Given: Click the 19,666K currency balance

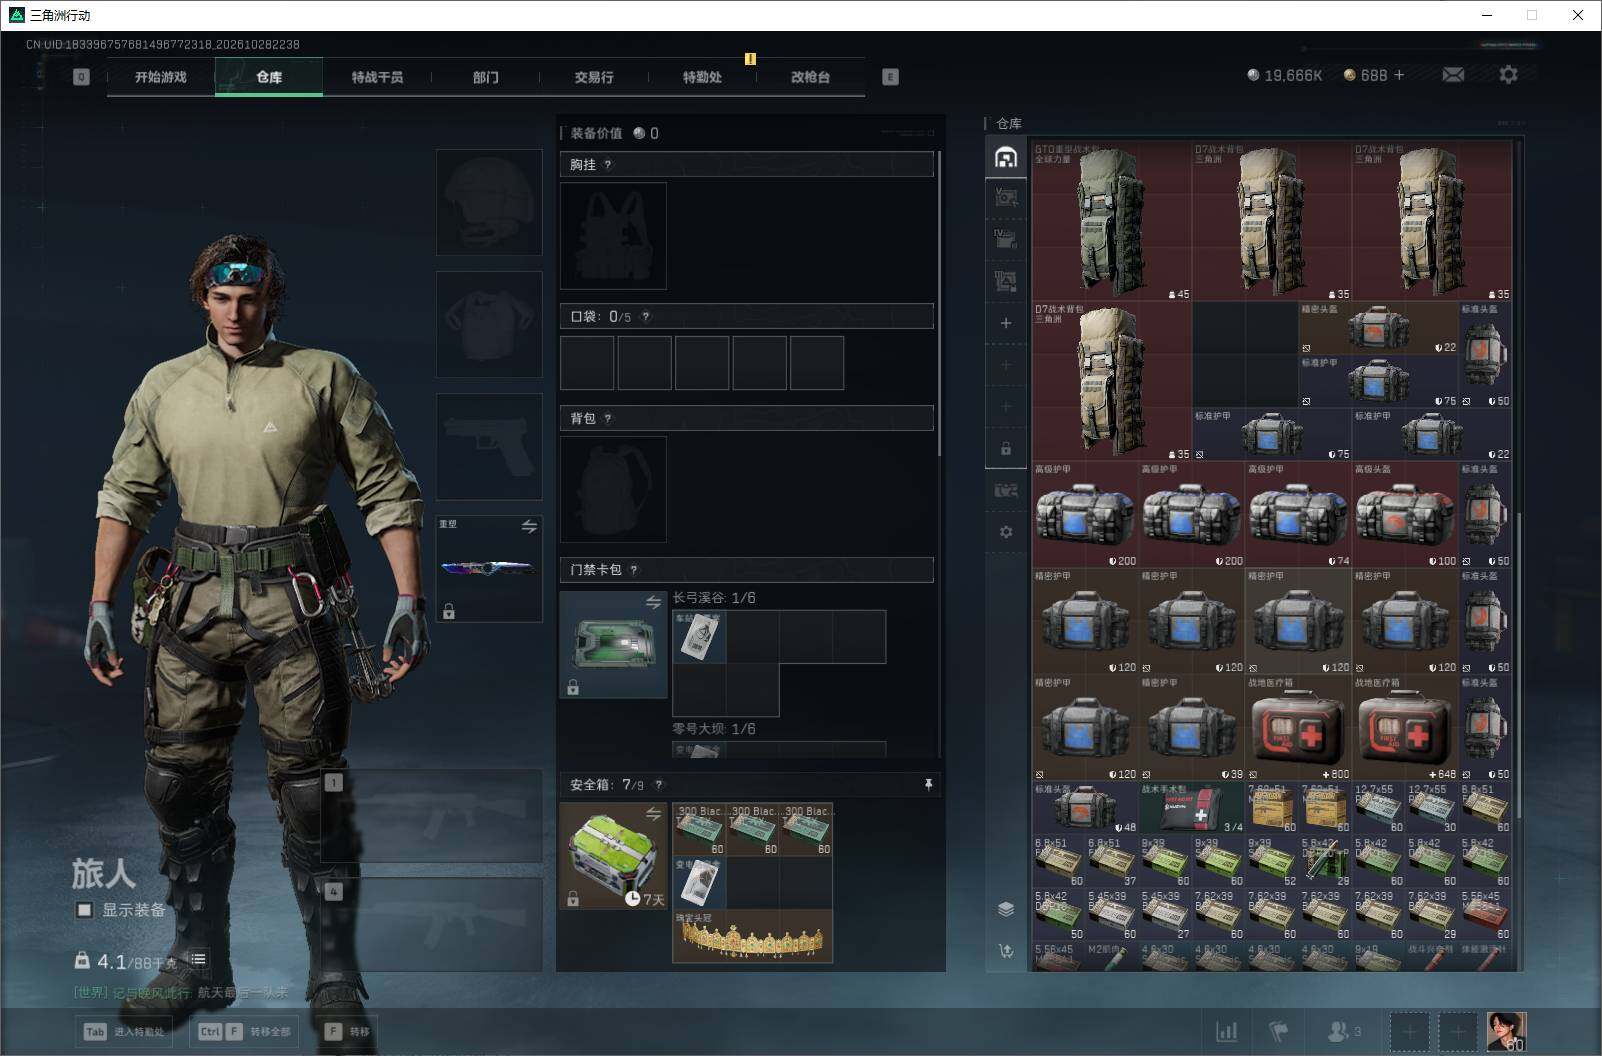Looking at the screenshot, I should (x=1285, y=75).
